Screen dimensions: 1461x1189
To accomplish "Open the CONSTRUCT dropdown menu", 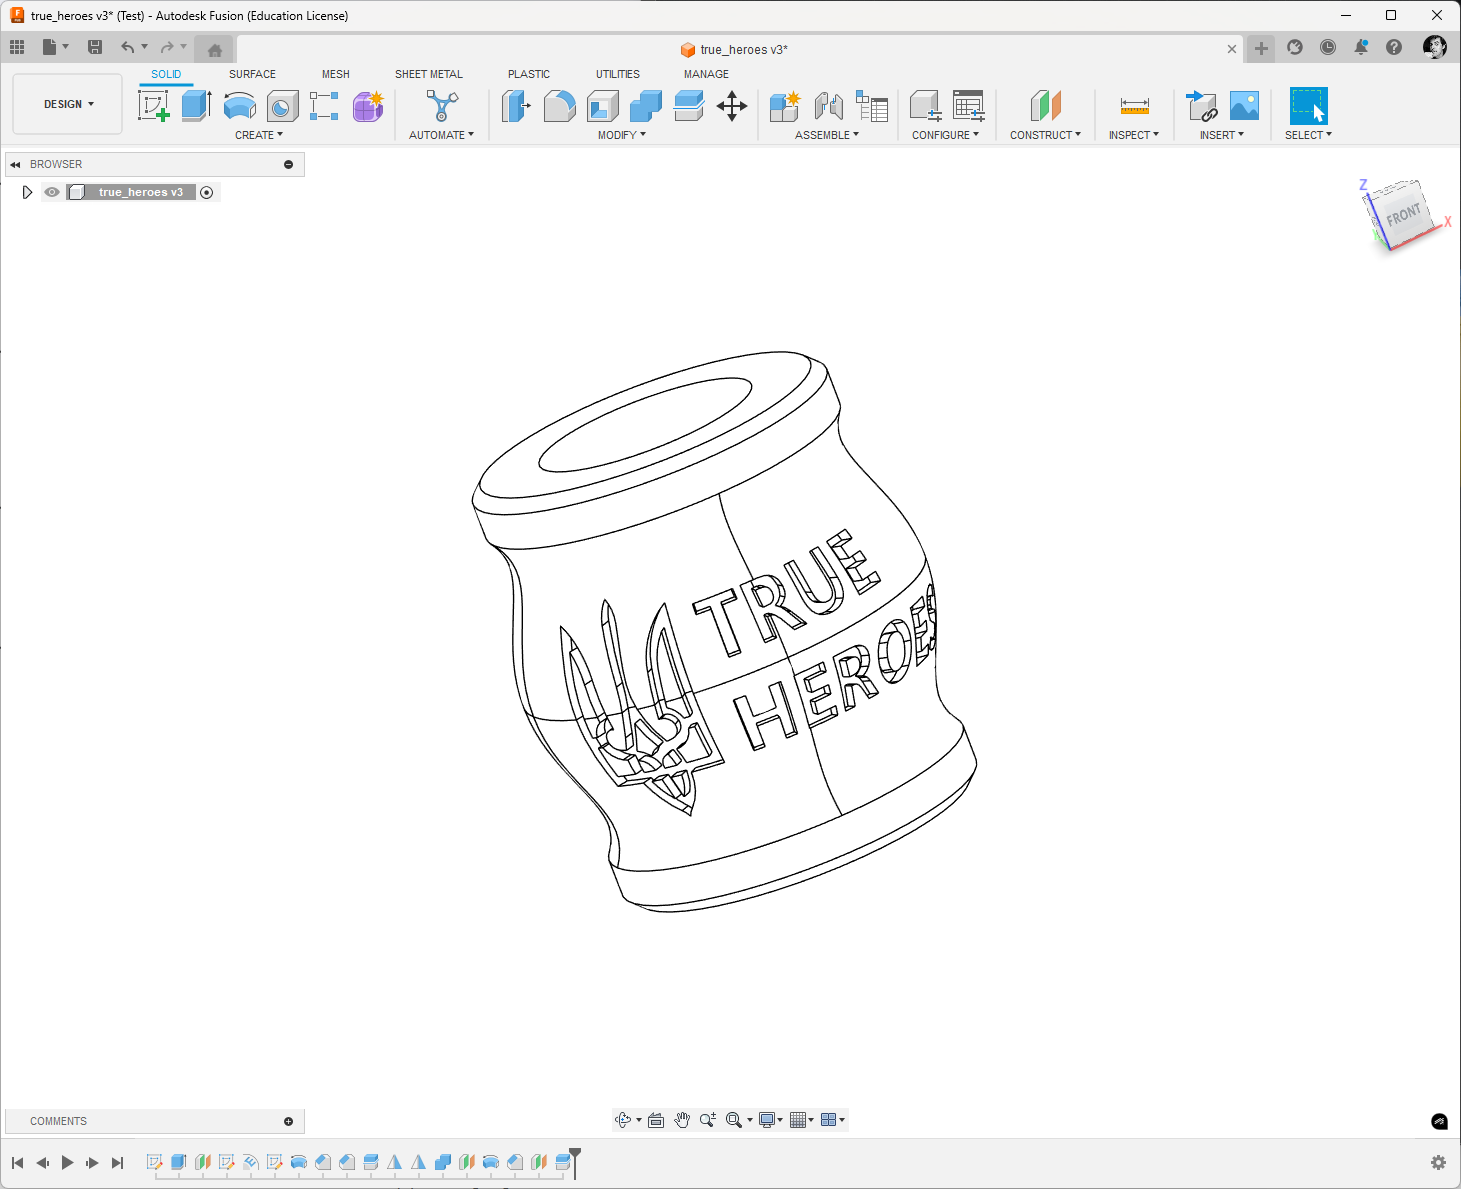I will [x=1045, y=135].
